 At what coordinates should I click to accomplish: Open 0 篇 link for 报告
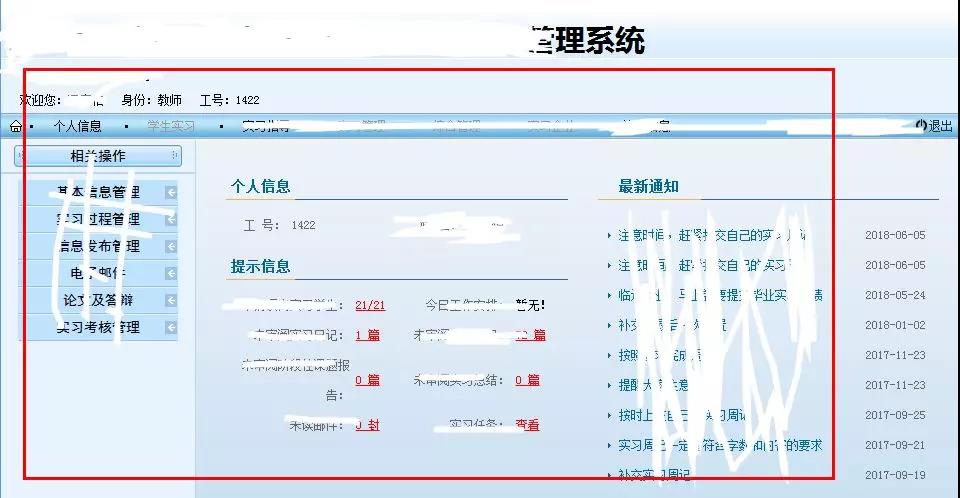[367, 380]
